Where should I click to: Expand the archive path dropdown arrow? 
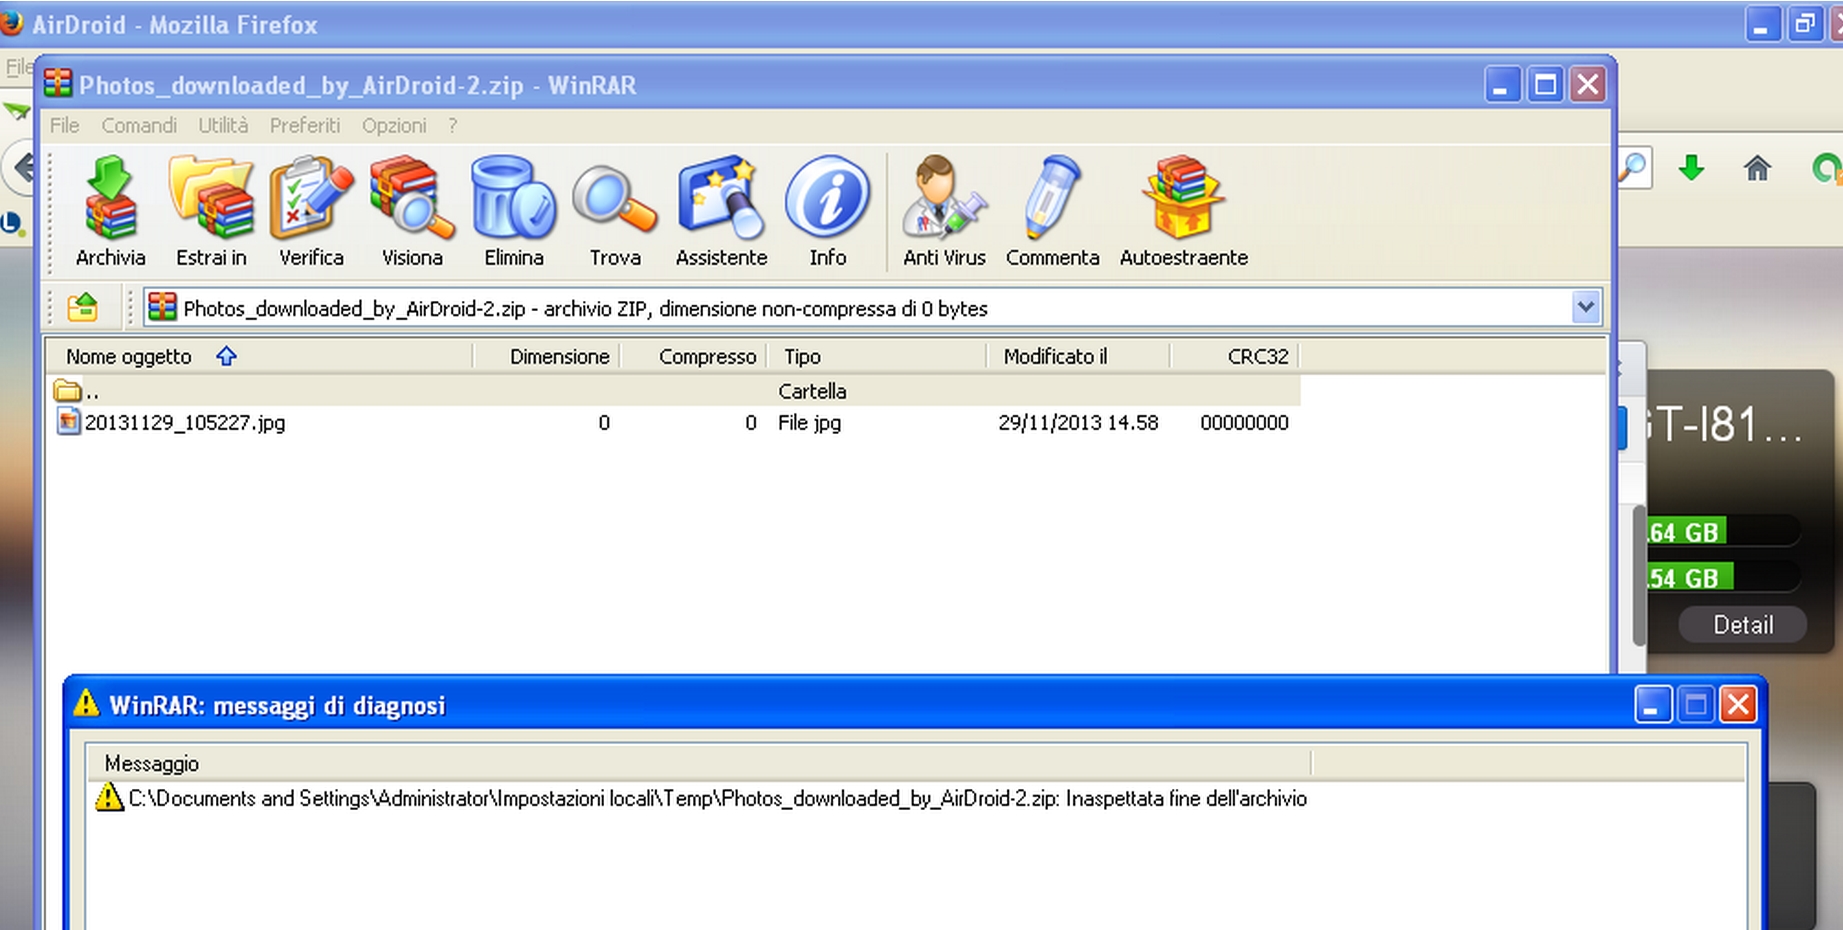coord(1585,307)
